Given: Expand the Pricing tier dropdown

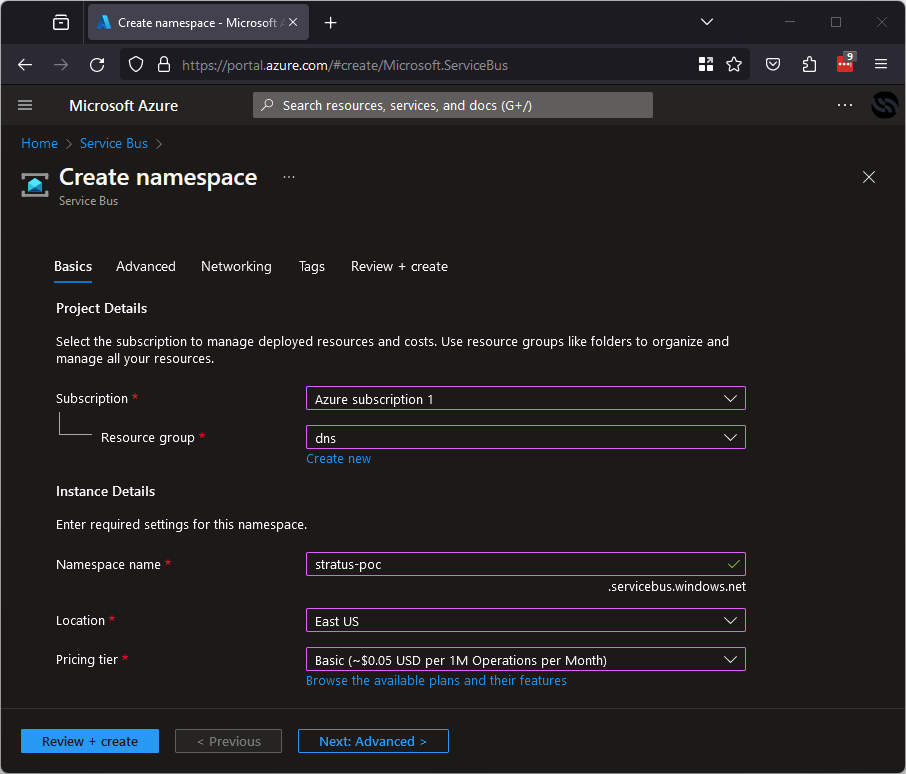Looking at the screenshot, I should pyautogui.click(x=526, y=660).
